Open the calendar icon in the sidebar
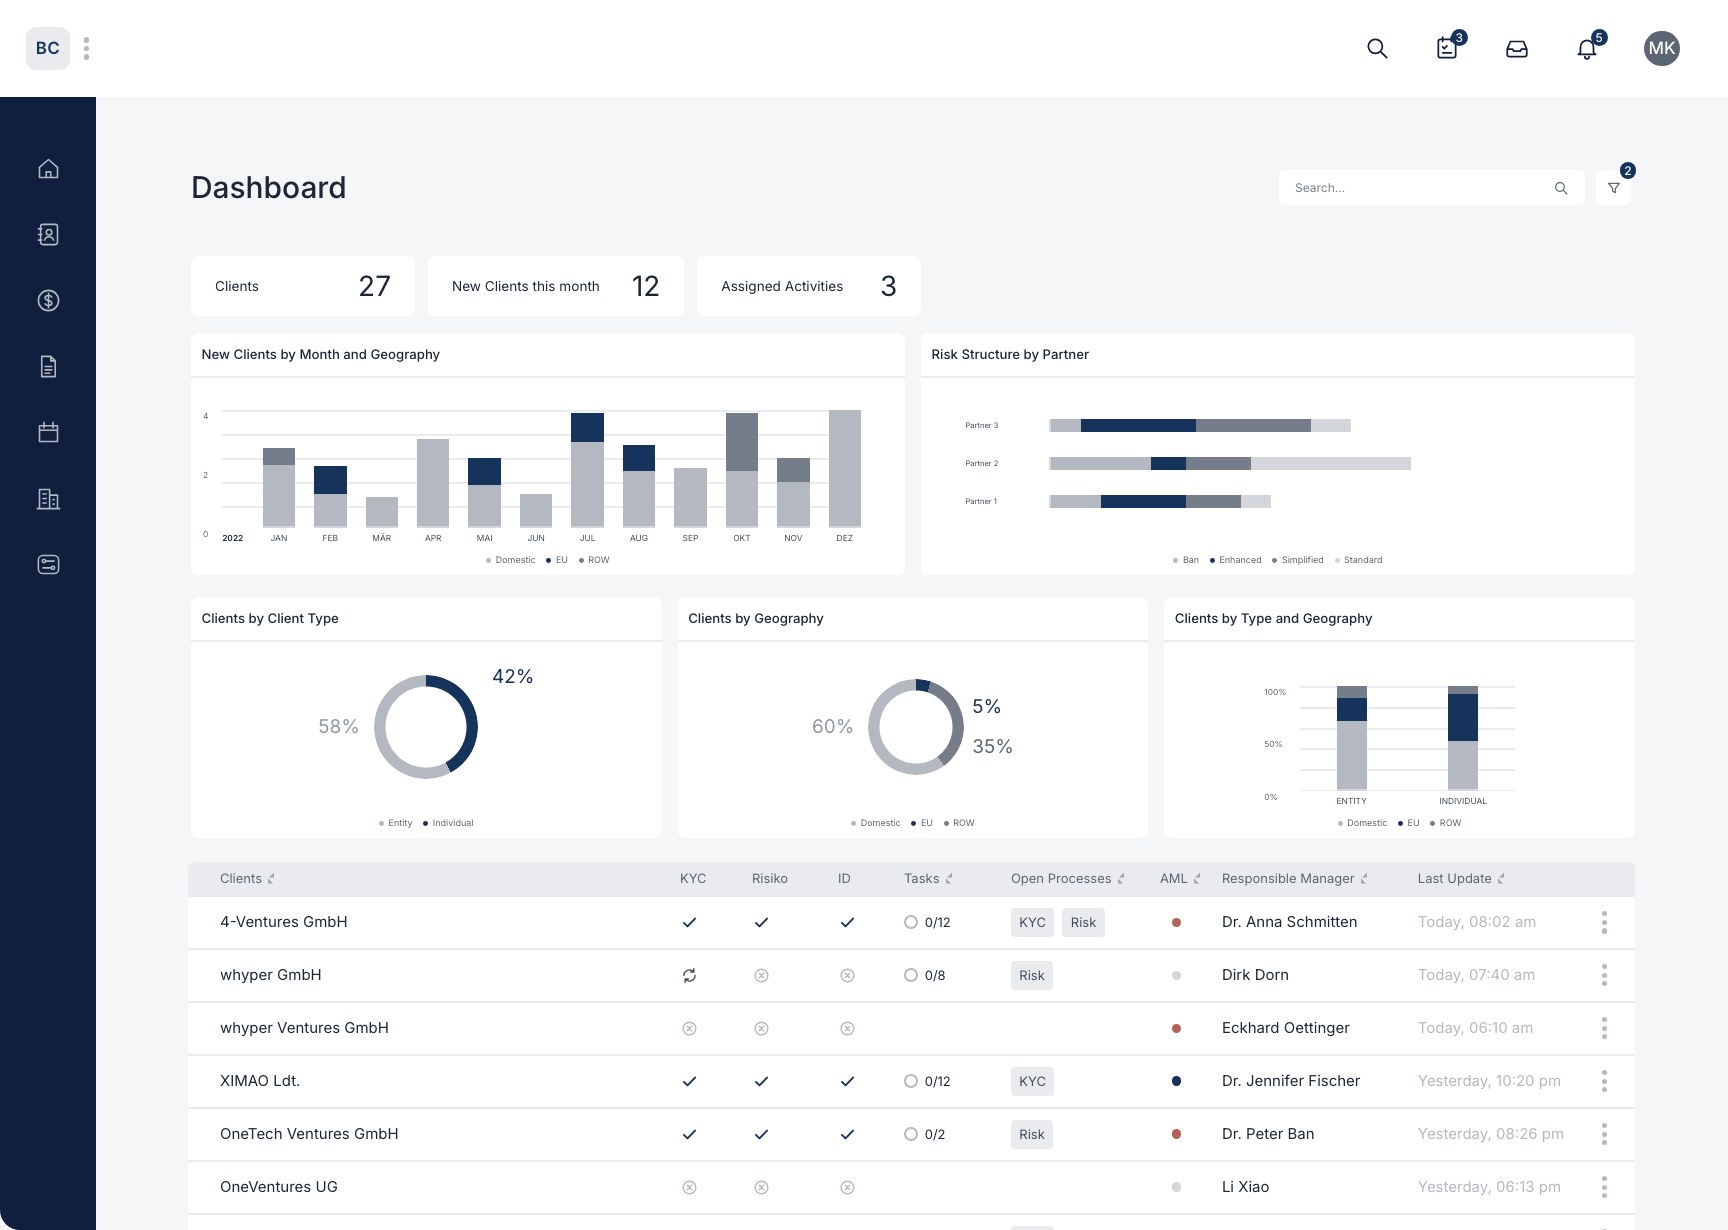This screenshot has width=1728, height=1230. (48, 432)
